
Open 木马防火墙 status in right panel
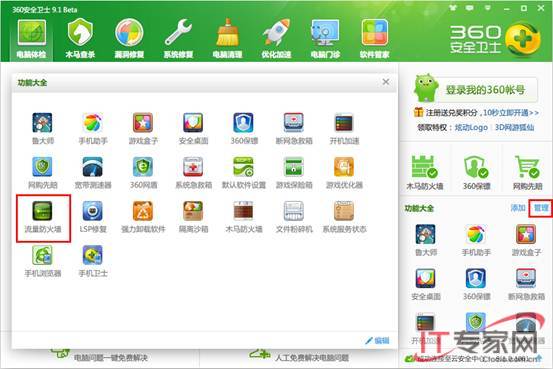tap(425, 173)
